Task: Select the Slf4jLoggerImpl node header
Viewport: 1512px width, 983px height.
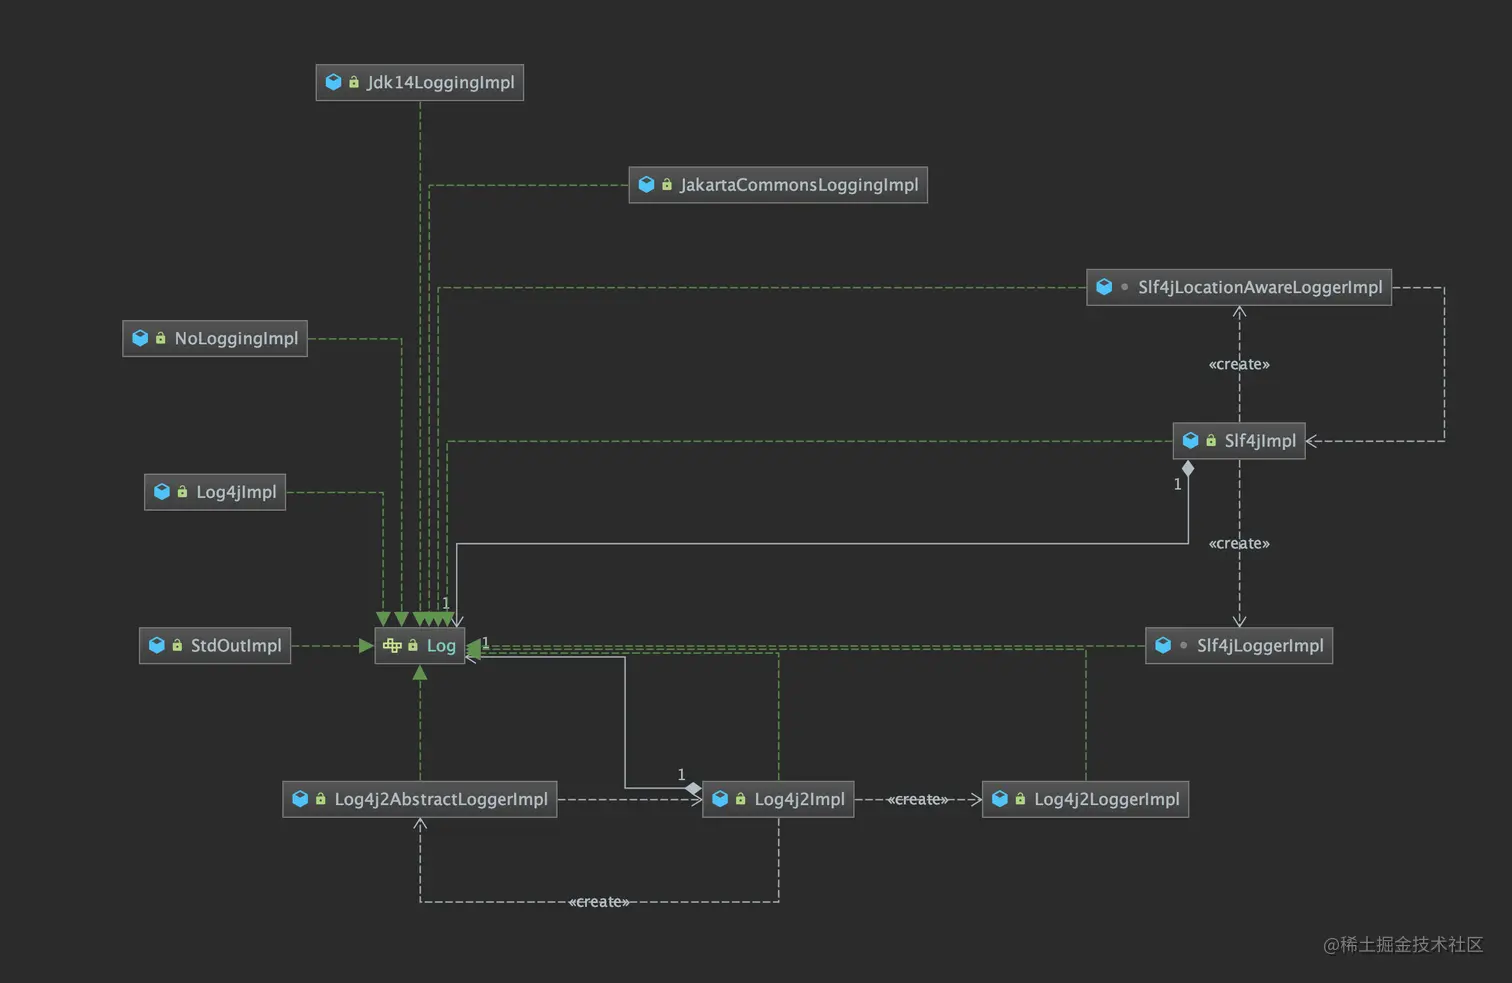Action: (1239, 645)
